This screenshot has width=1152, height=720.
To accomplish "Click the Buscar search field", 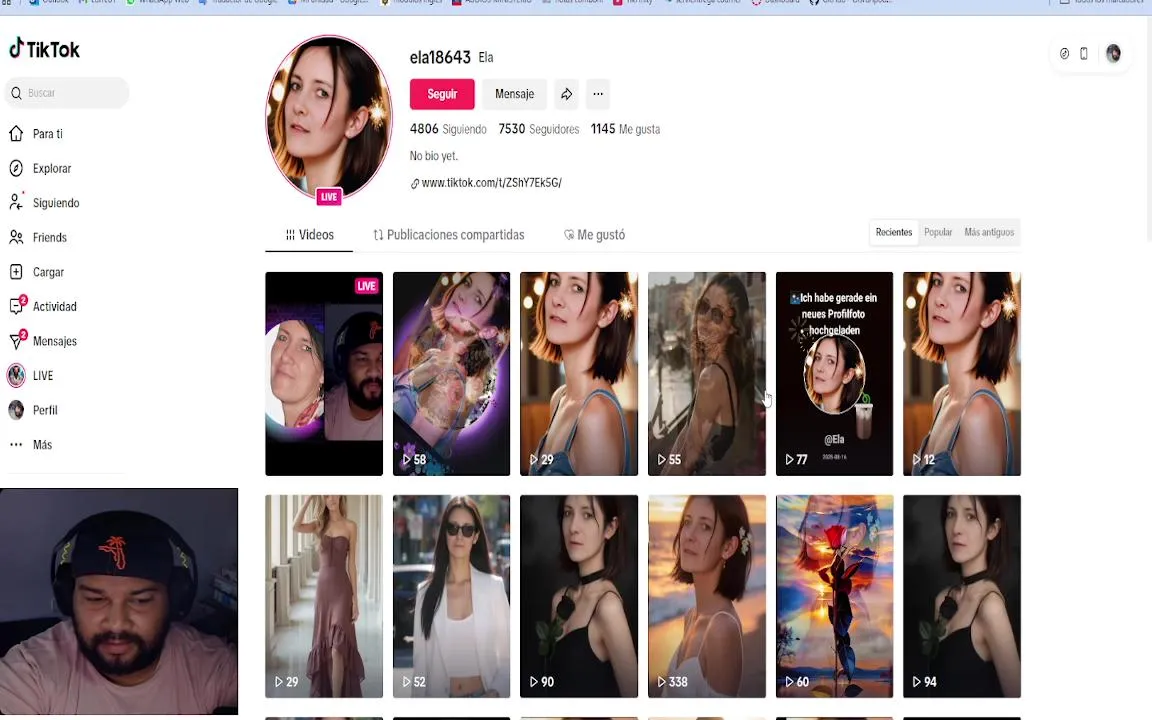I will 67,93.
